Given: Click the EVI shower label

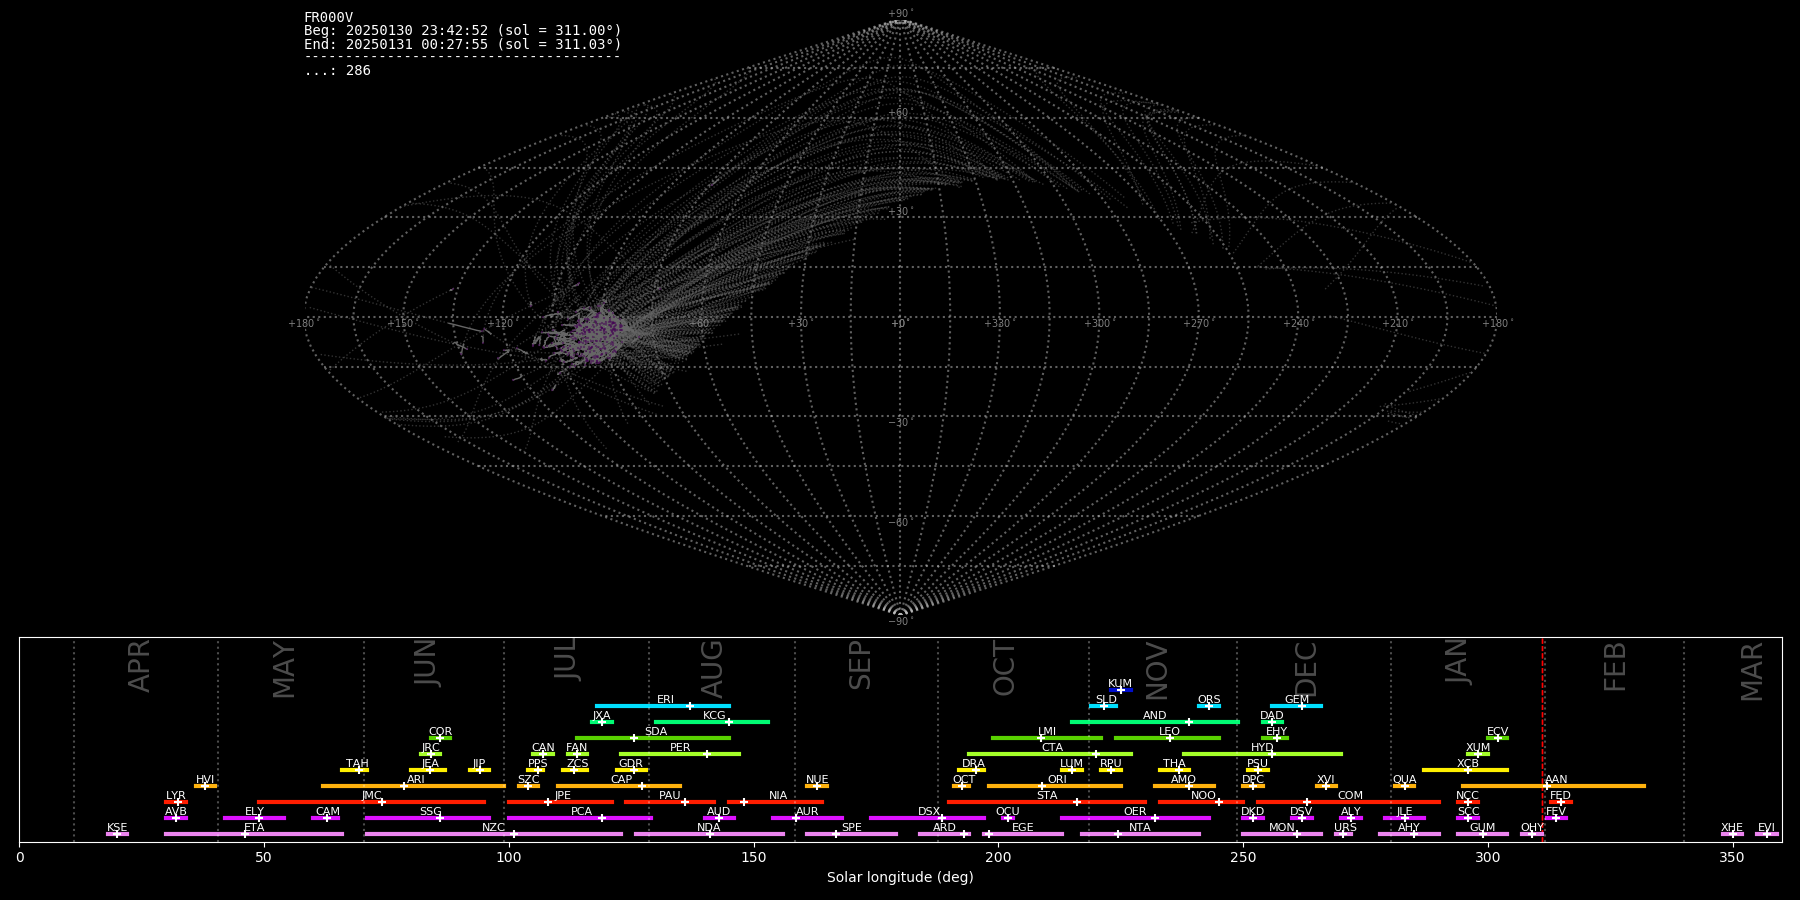Looking at the screenshot, I should coord(1766,827).
